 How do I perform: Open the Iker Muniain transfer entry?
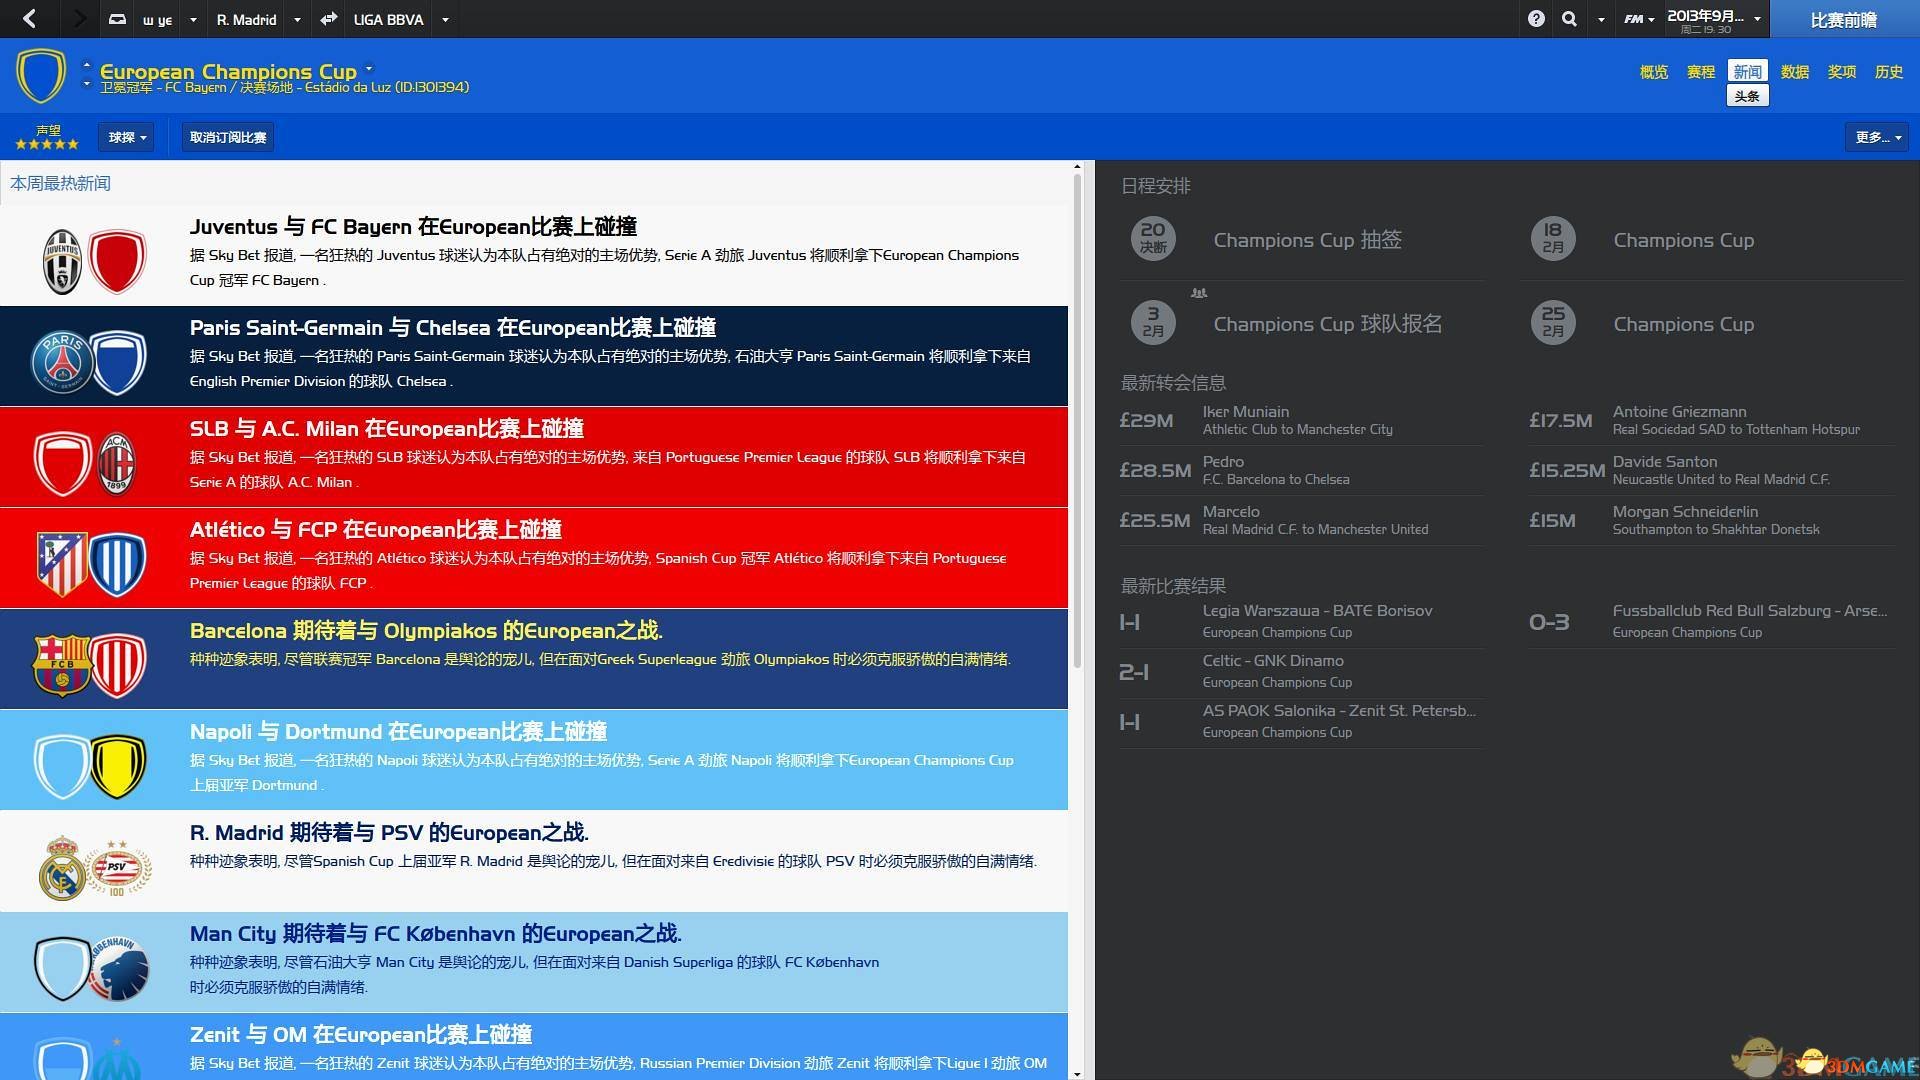[x=1300, y=420]
